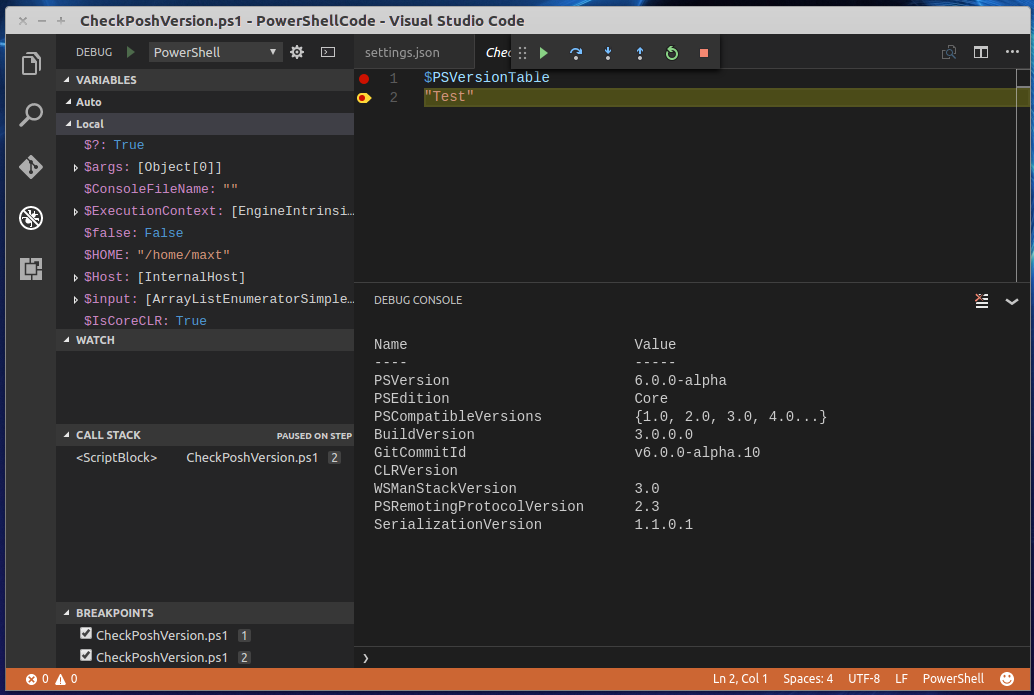Image resolution: width=1034 pixels, height=695 pixels.
Task: Open the Debug view in activity bar
Action: click(x=31, y=218)
